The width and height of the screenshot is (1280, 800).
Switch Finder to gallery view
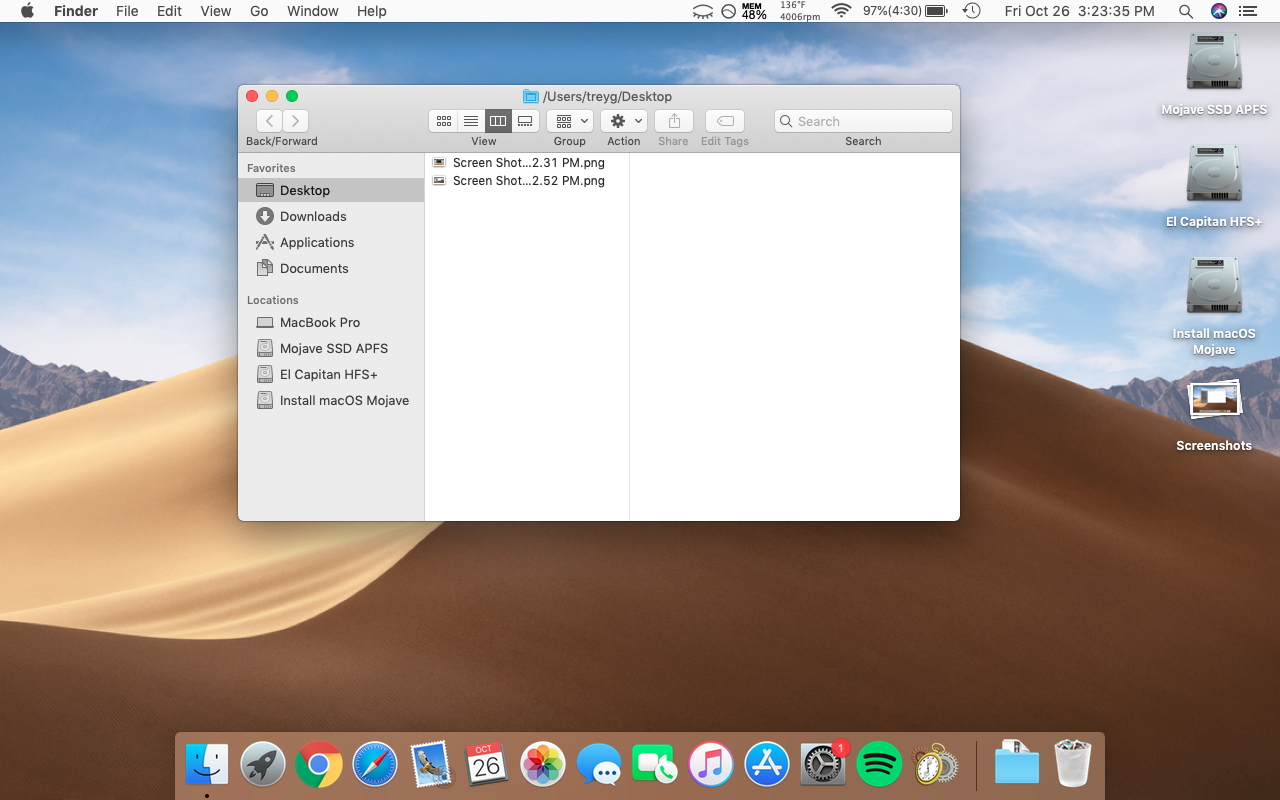[x=525, y=121]
